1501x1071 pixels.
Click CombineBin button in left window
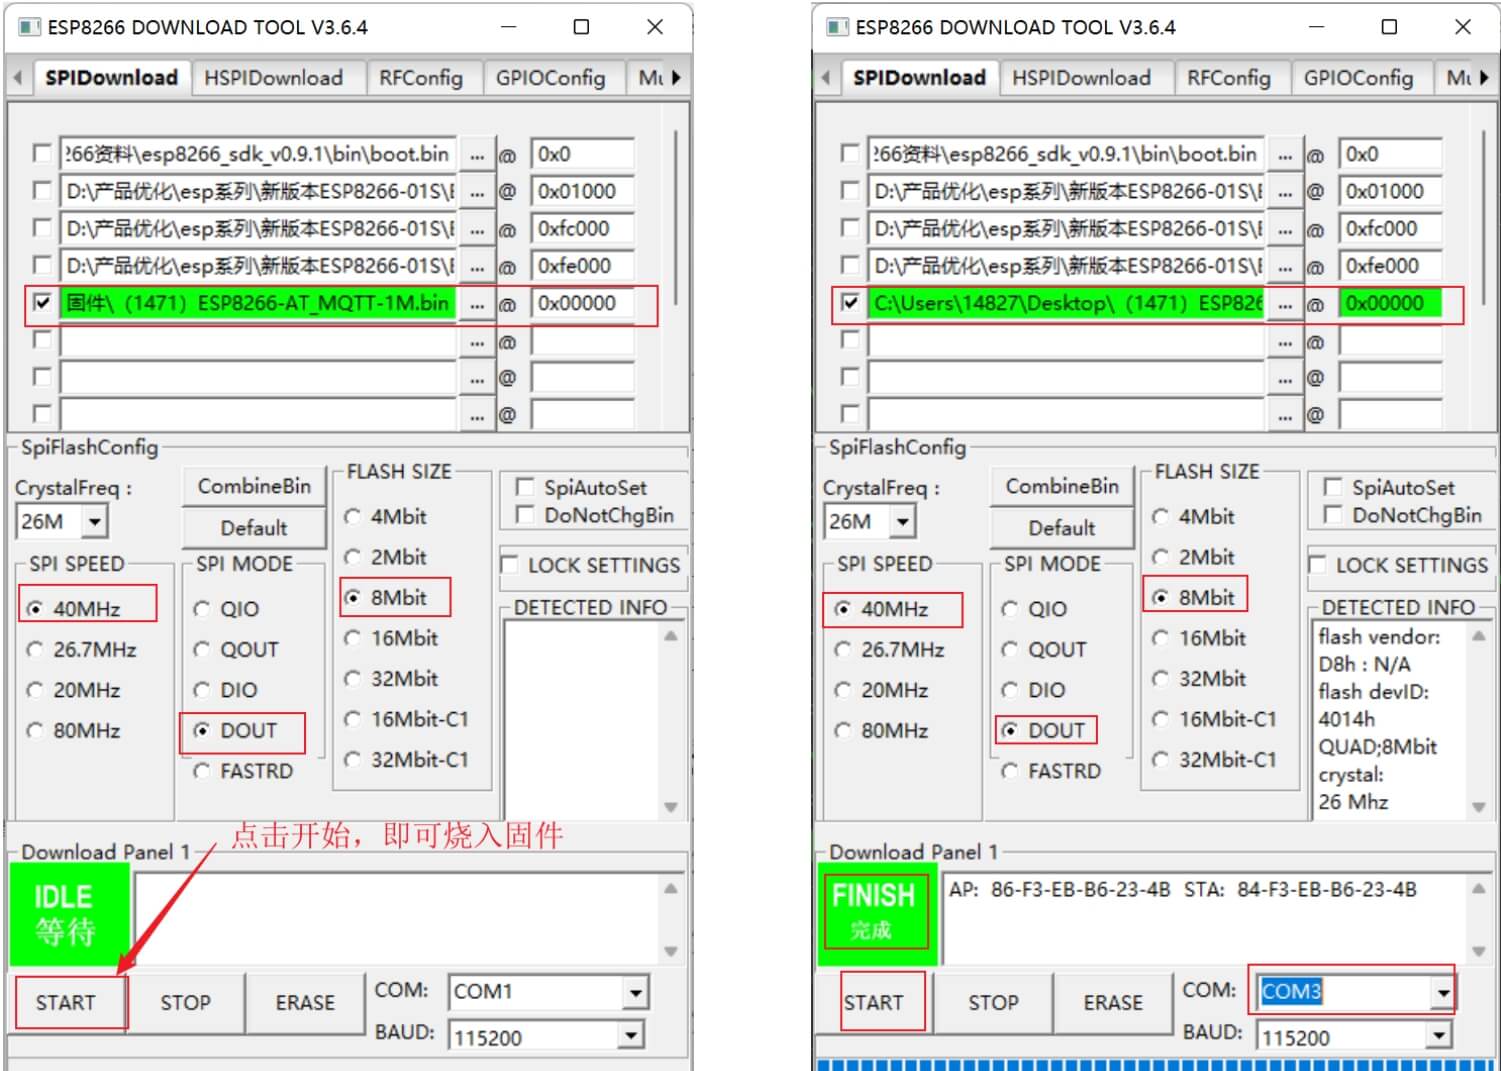254,486
